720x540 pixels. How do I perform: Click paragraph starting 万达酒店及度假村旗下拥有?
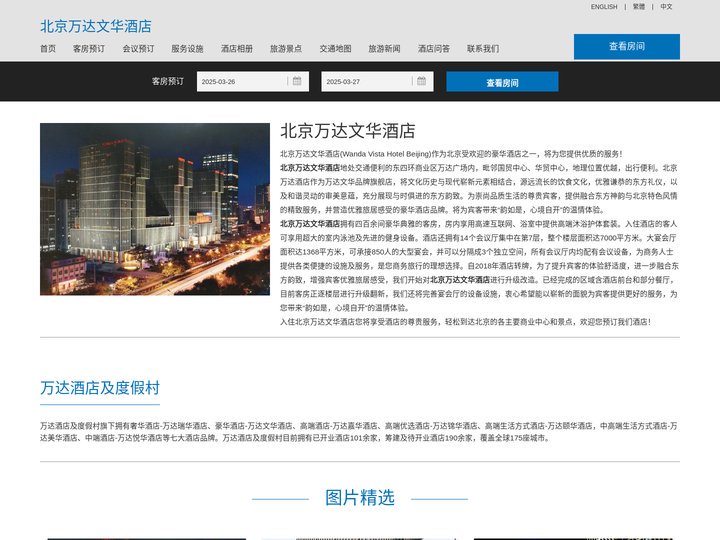pos(359,432)
